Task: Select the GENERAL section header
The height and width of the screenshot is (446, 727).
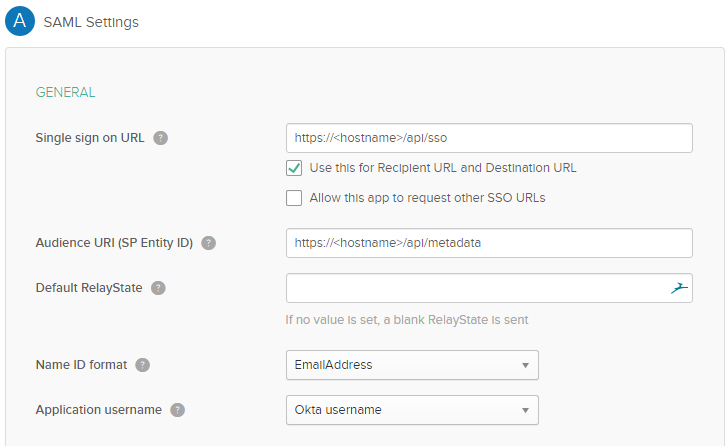Action: point(65,93)
